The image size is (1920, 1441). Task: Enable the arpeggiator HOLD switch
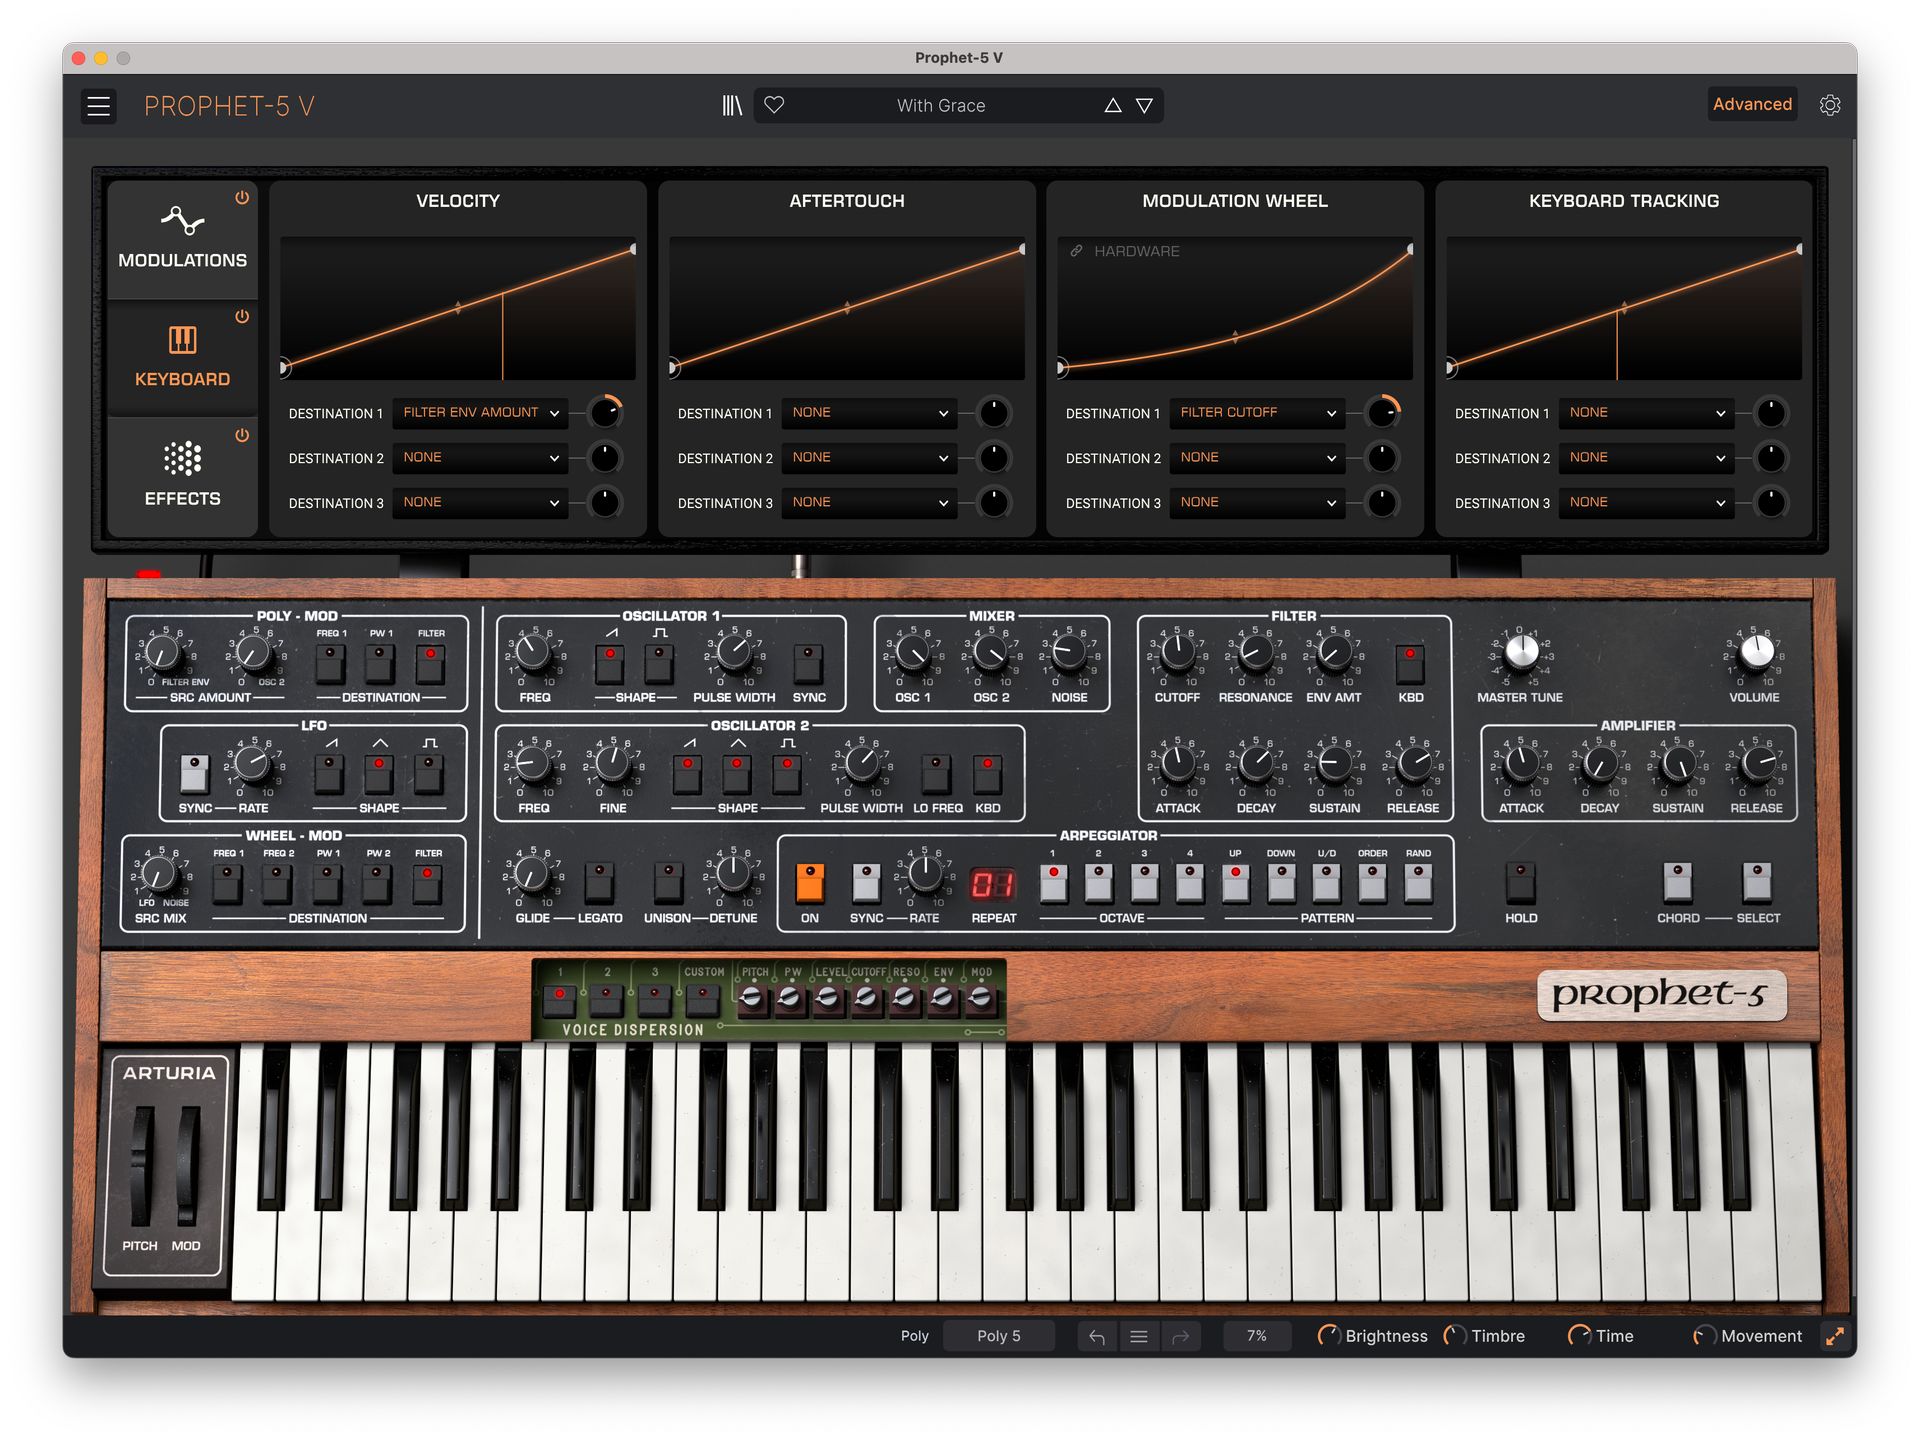pos(1520,882)
